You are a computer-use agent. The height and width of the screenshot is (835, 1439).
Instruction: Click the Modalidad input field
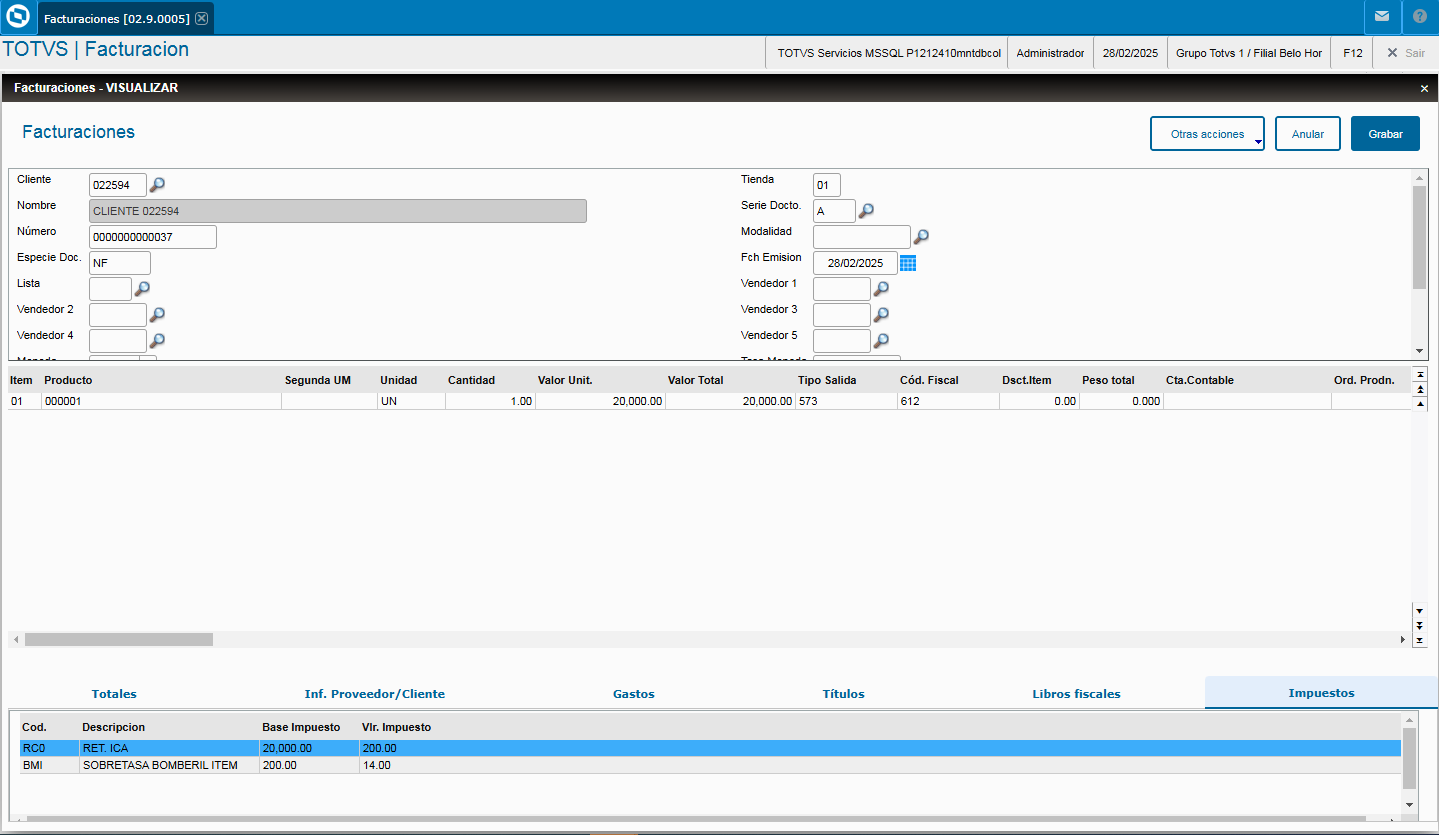click(862, 237)
